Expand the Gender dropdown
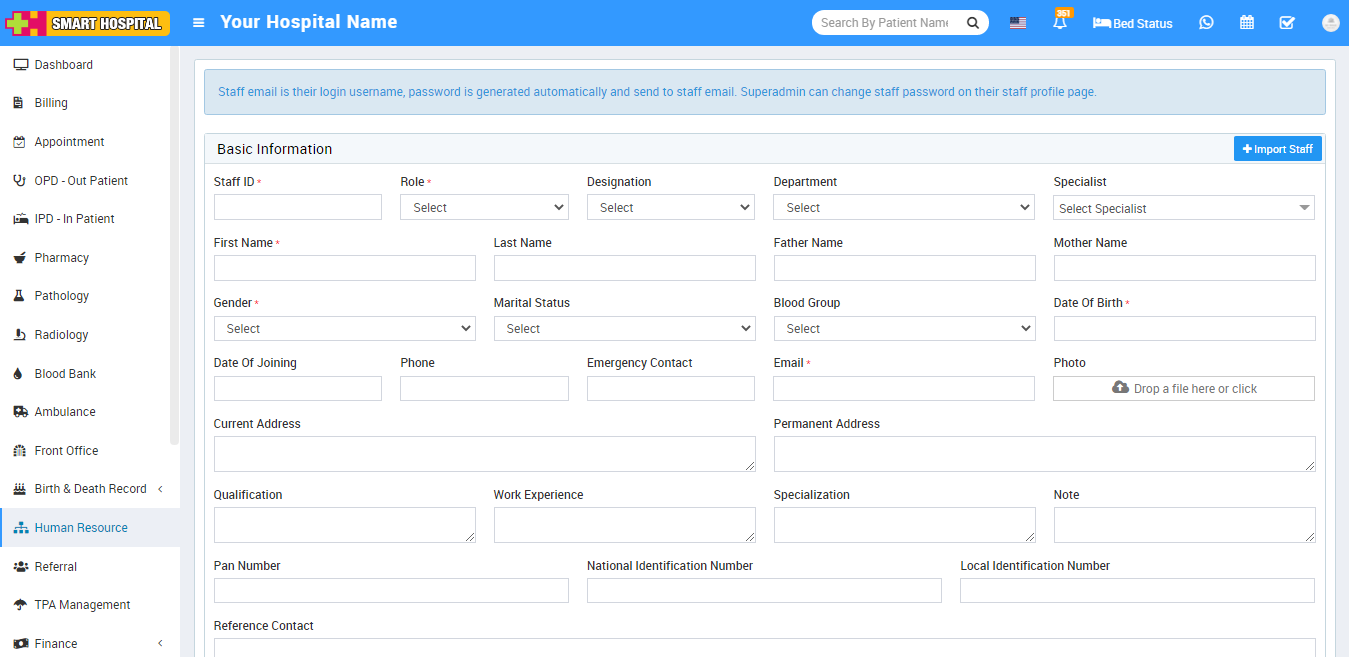The height and width of the screenshot is (657, 1349). [x=344, y=328]
